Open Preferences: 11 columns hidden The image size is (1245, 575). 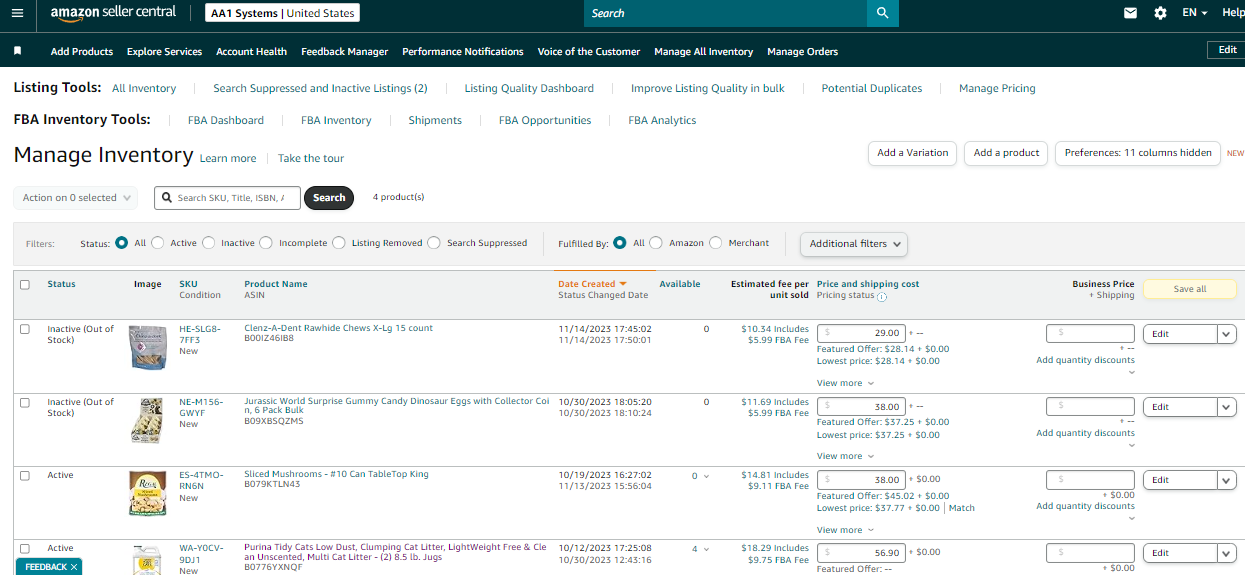[1138, 153]
